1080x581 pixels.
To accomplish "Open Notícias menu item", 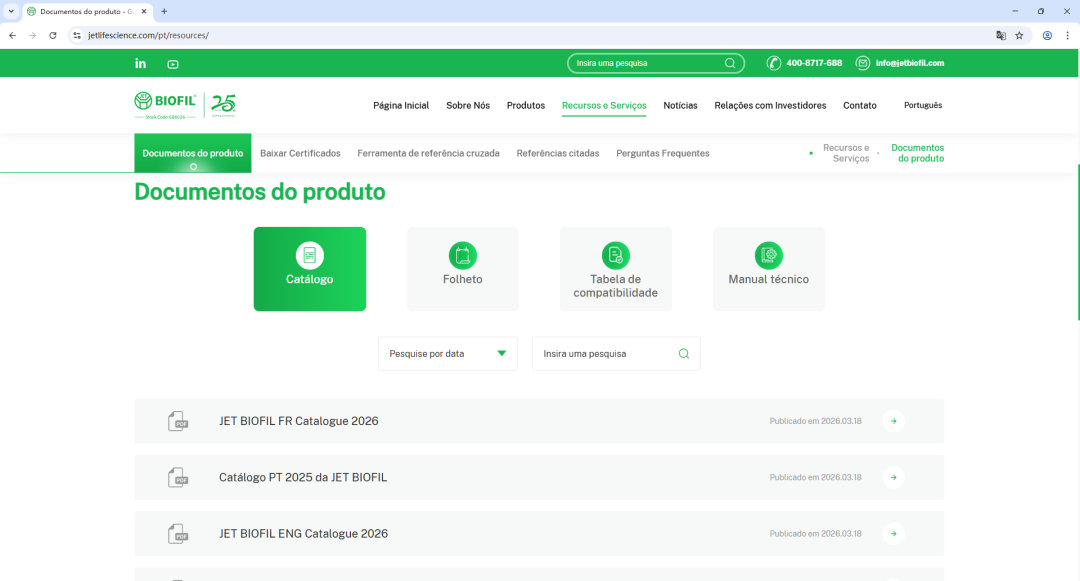I will 681,105.
